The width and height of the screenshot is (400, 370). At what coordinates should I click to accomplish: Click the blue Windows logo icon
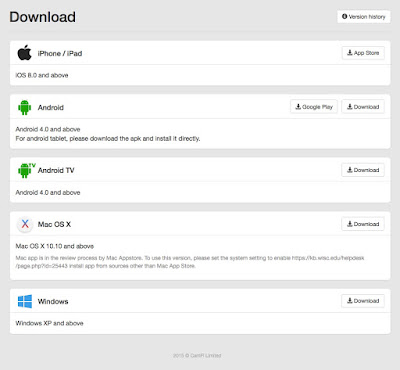[25, 301]
